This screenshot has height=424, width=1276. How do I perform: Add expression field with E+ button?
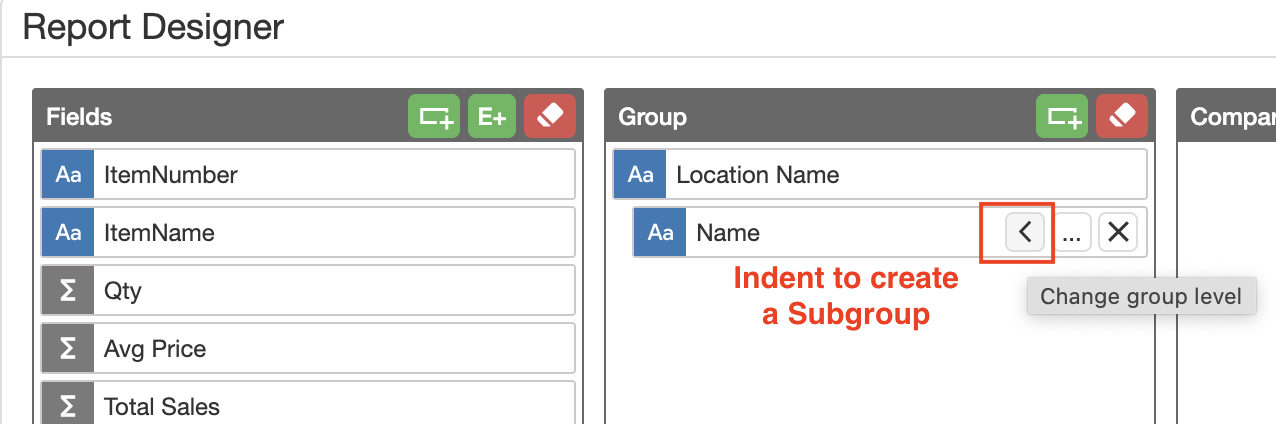491,116
